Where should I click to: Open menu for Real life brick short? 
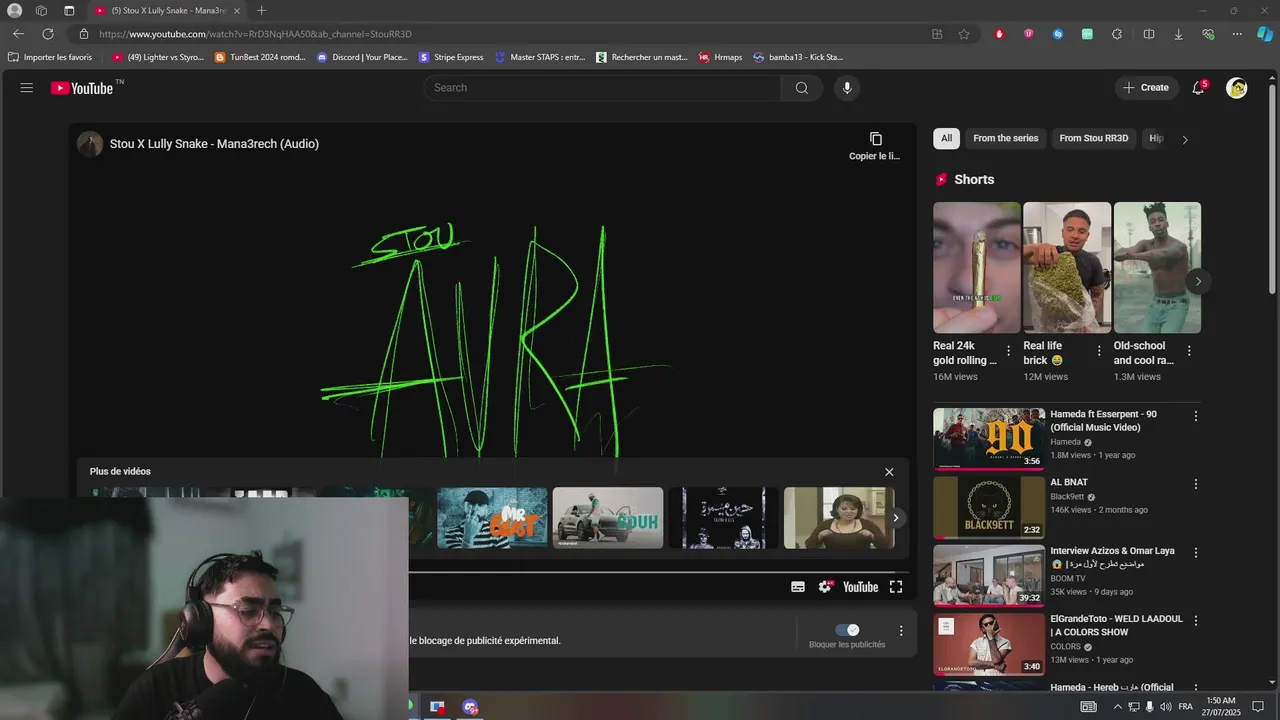pos(1099,351)
